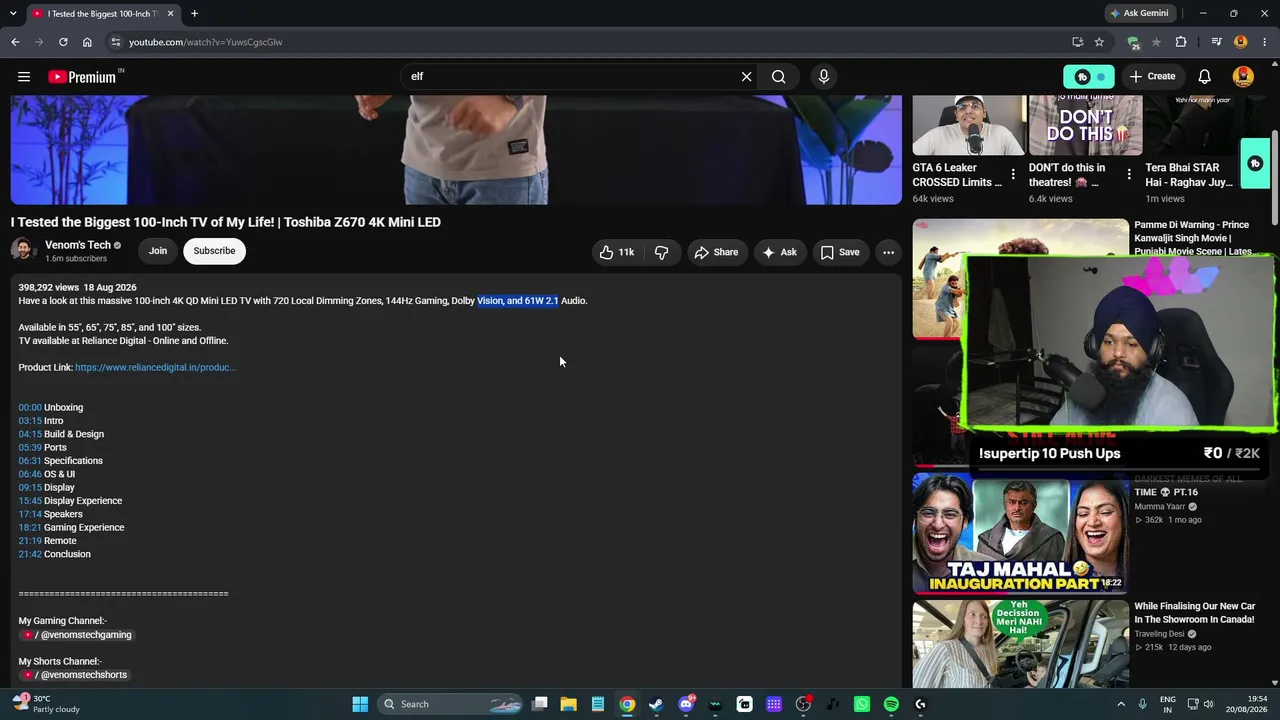Start voice search with the microphone
This screenshot has height=720, width=1280.
click(x=824, y=77)
